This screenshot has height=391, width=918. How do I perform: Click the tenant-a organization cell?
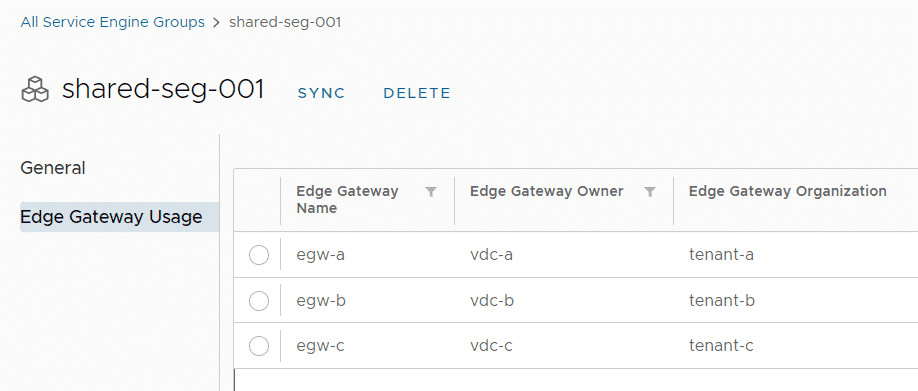coord(721,255)
